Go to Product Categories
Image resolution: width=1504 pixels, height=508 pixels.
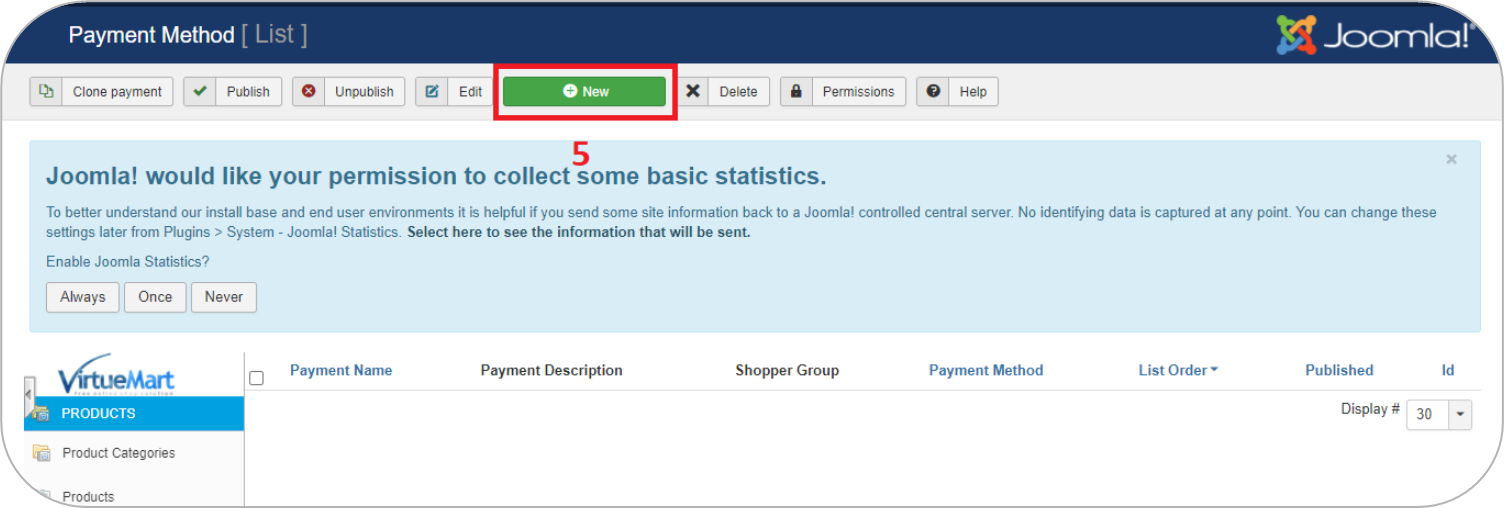[118, 453]
